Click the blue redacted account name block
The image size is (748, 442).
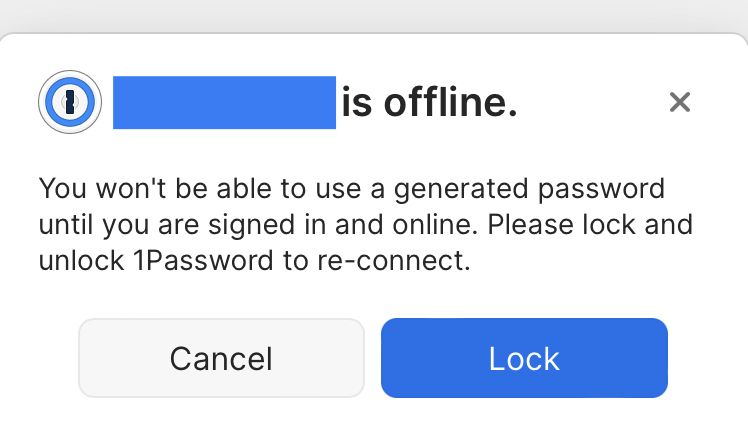224,102
